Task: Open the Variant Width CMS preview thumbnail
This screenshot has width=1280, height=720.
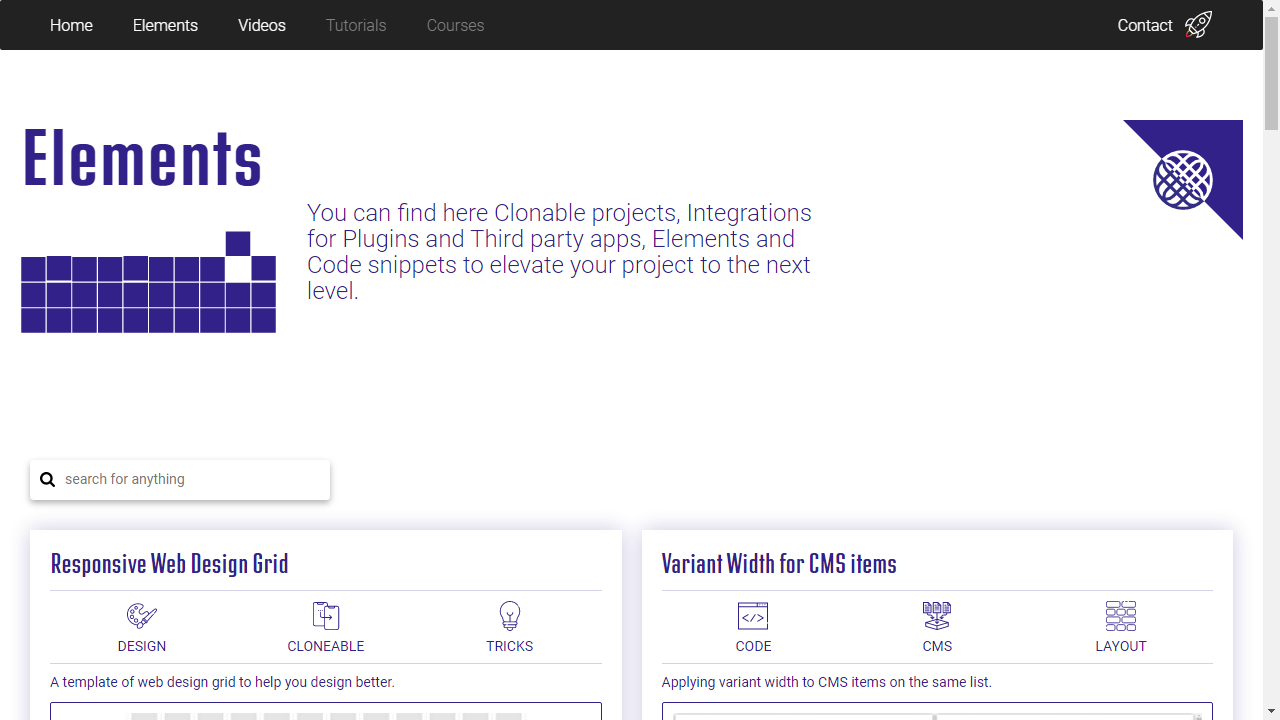Action: tap(937, 711)
